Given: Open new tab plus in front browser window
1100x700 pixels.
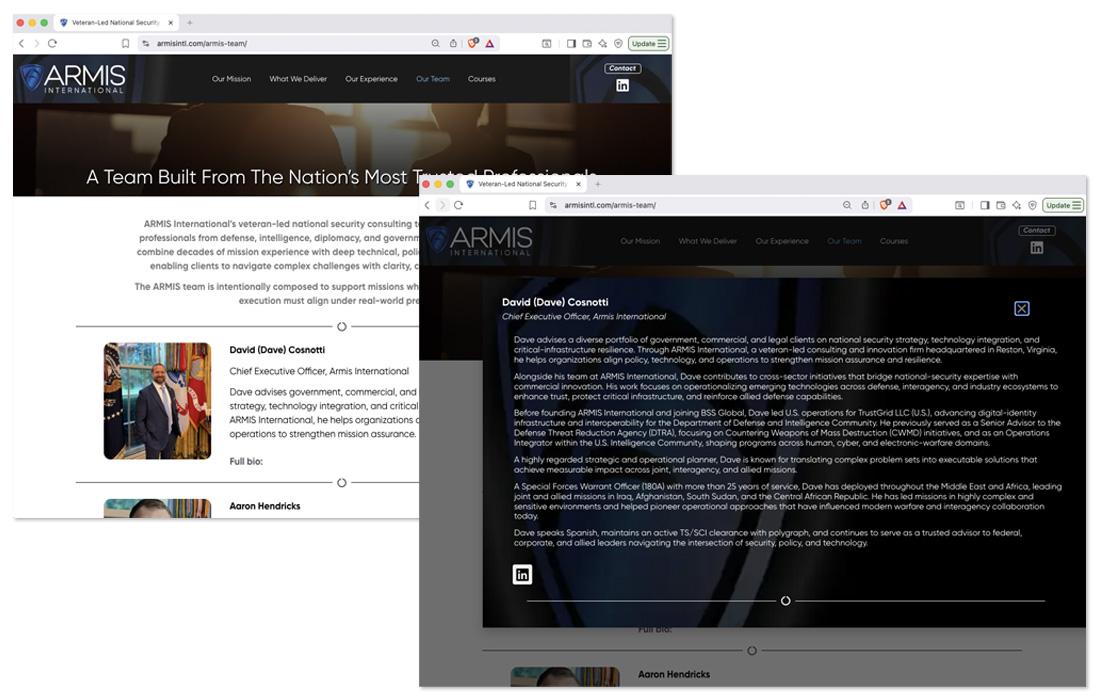Looking at the screenshot, I should [x=598, y=184].
